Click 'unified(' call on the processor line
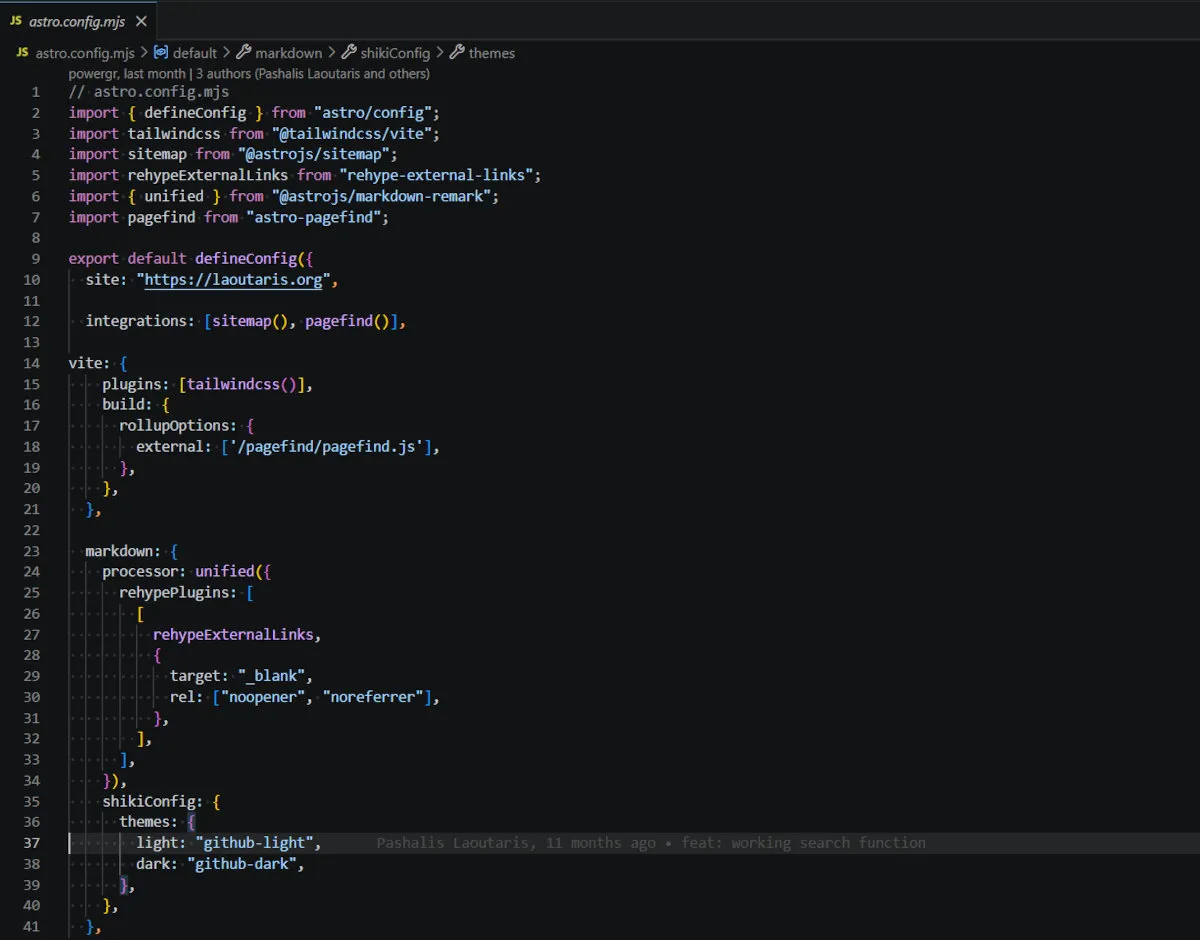Image resolution: width=1200 pixels, height=940 pixels. tap(229, 572)
